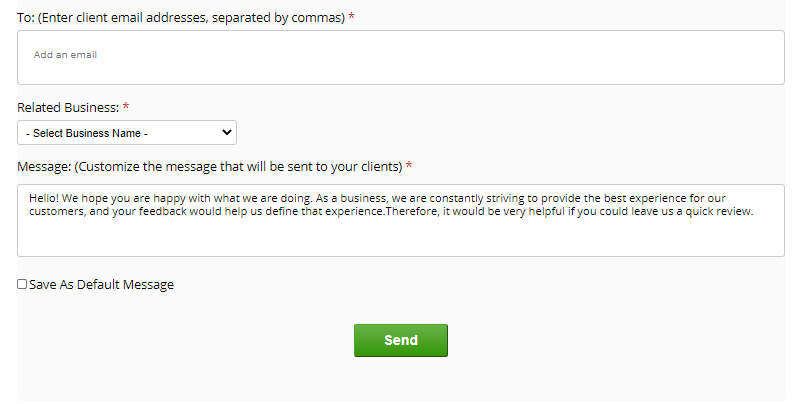Click the Related Business dropdown arrow
The width and height of the screenshot is (802, 404).
pyautogui.click(x=227, y=133)
